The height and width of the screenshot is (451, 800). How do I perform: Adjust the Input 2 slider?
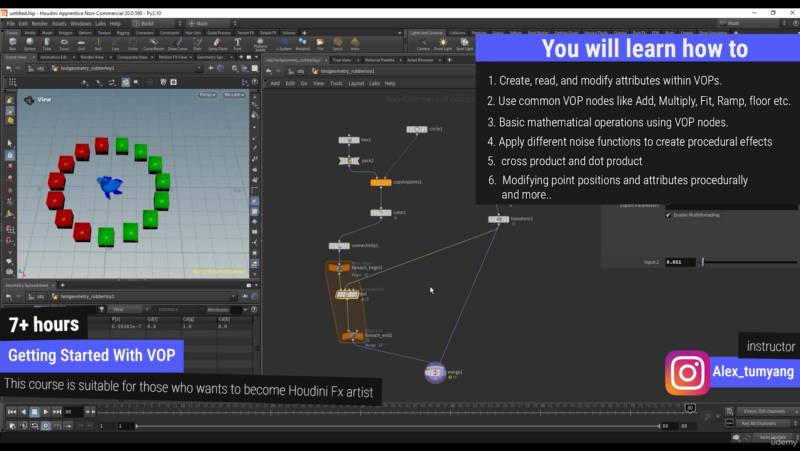pos(749,262)
